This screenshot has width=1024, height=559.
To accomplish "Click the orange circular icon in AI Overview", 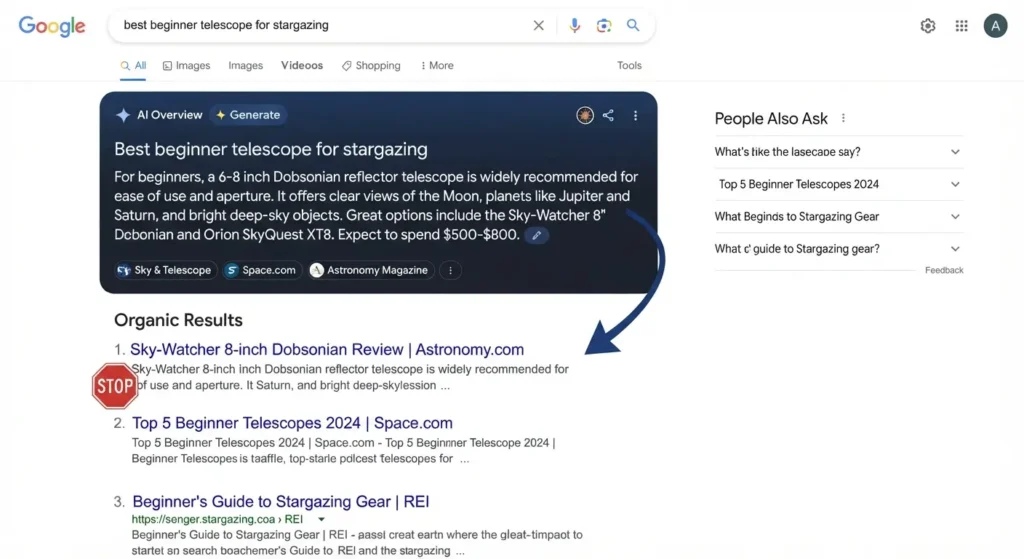I will [x=584, y=116].
